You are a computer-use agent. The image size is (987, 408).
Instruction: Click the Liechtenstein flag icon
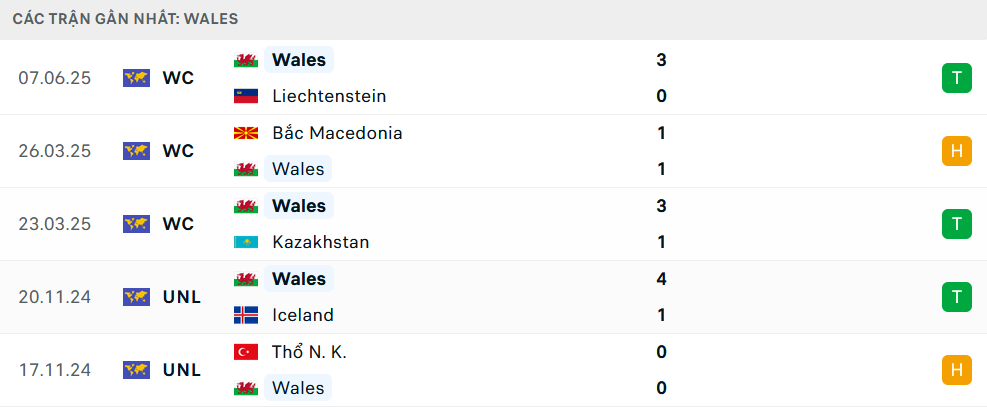click(246, 96)
